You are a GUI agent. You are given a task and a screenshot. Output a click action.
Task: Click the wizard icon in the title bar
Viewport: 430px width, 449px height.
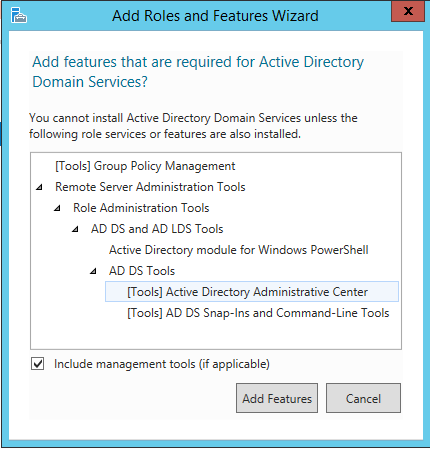click(19, 15)
